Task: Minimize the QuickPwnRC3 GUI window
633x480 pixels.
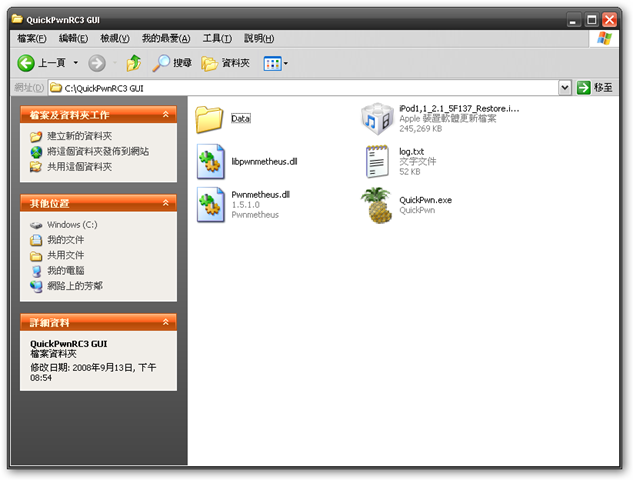Action: pyautogui.click(x=573, y=19)
